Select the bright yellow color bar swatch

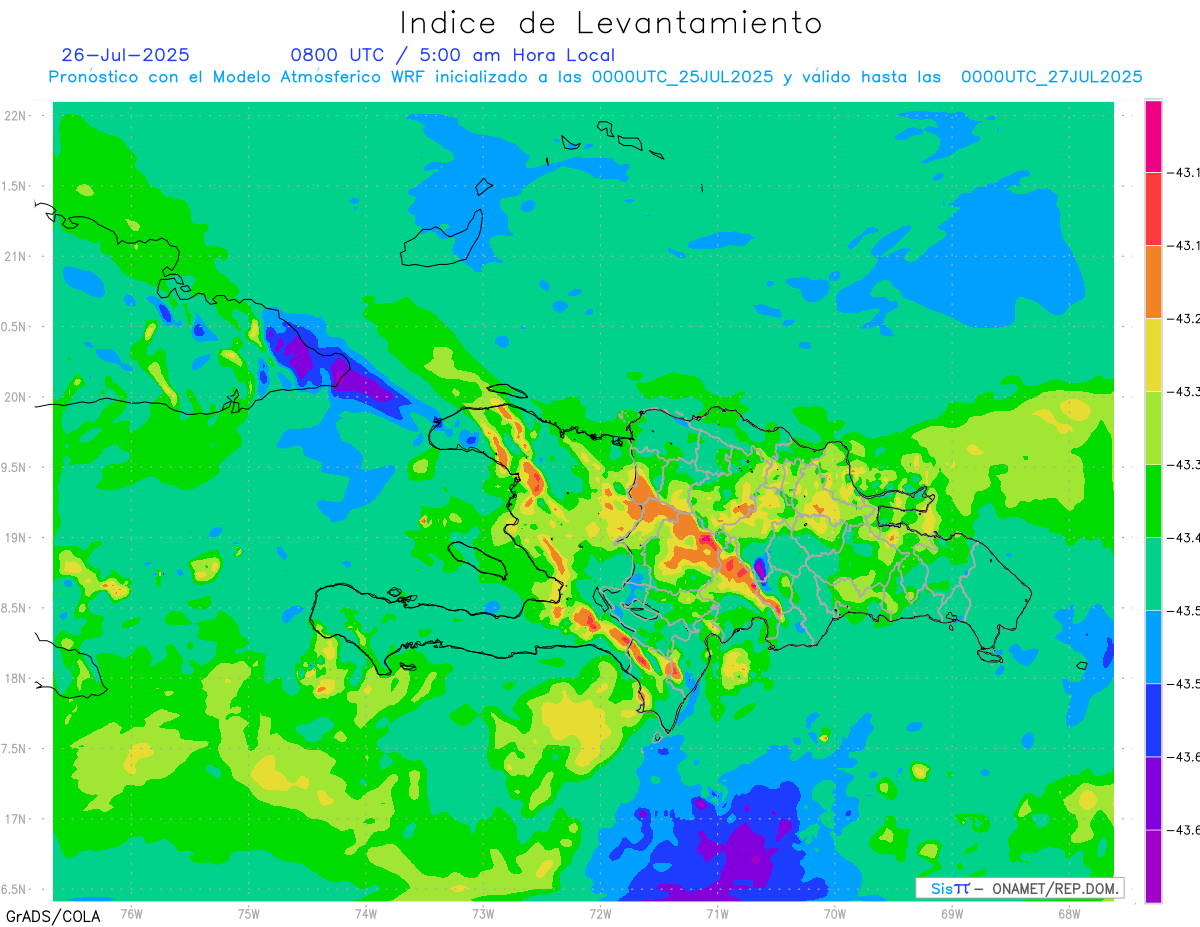[x=1153, y=355]
